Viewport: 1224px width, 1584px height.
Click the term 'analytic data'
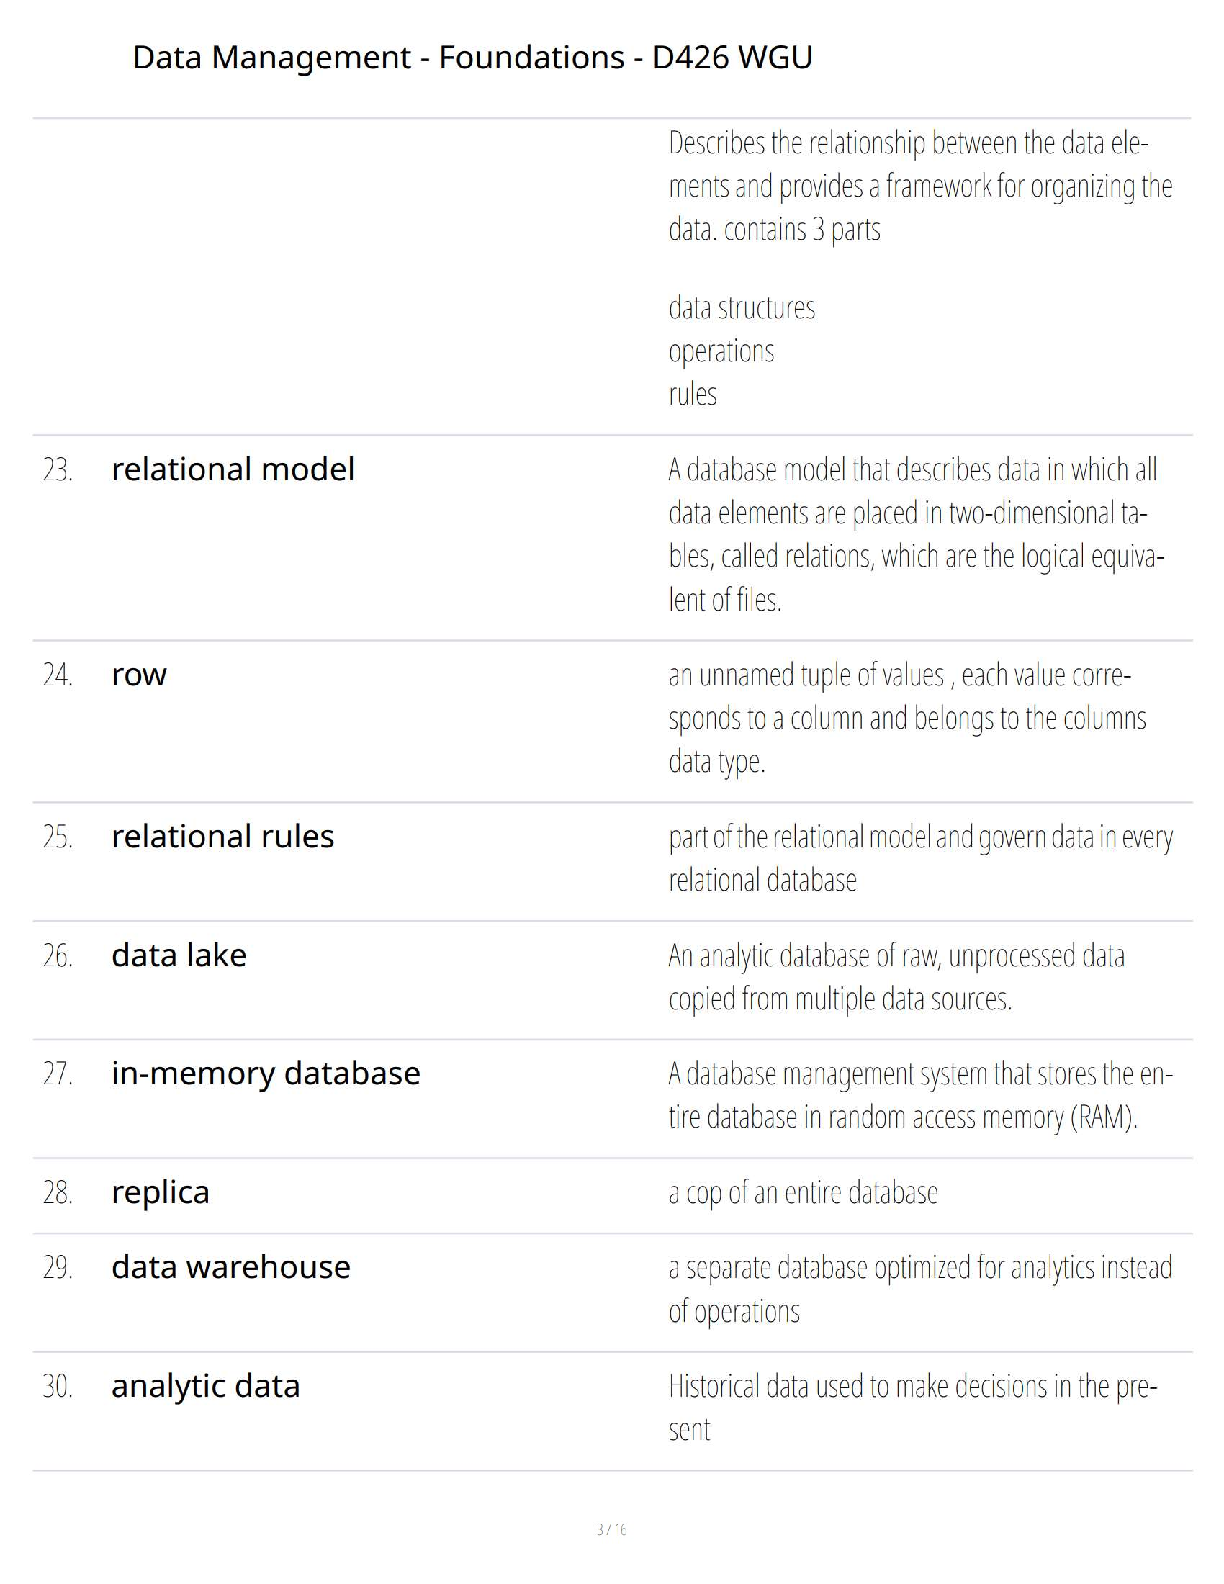point(206,1386)
